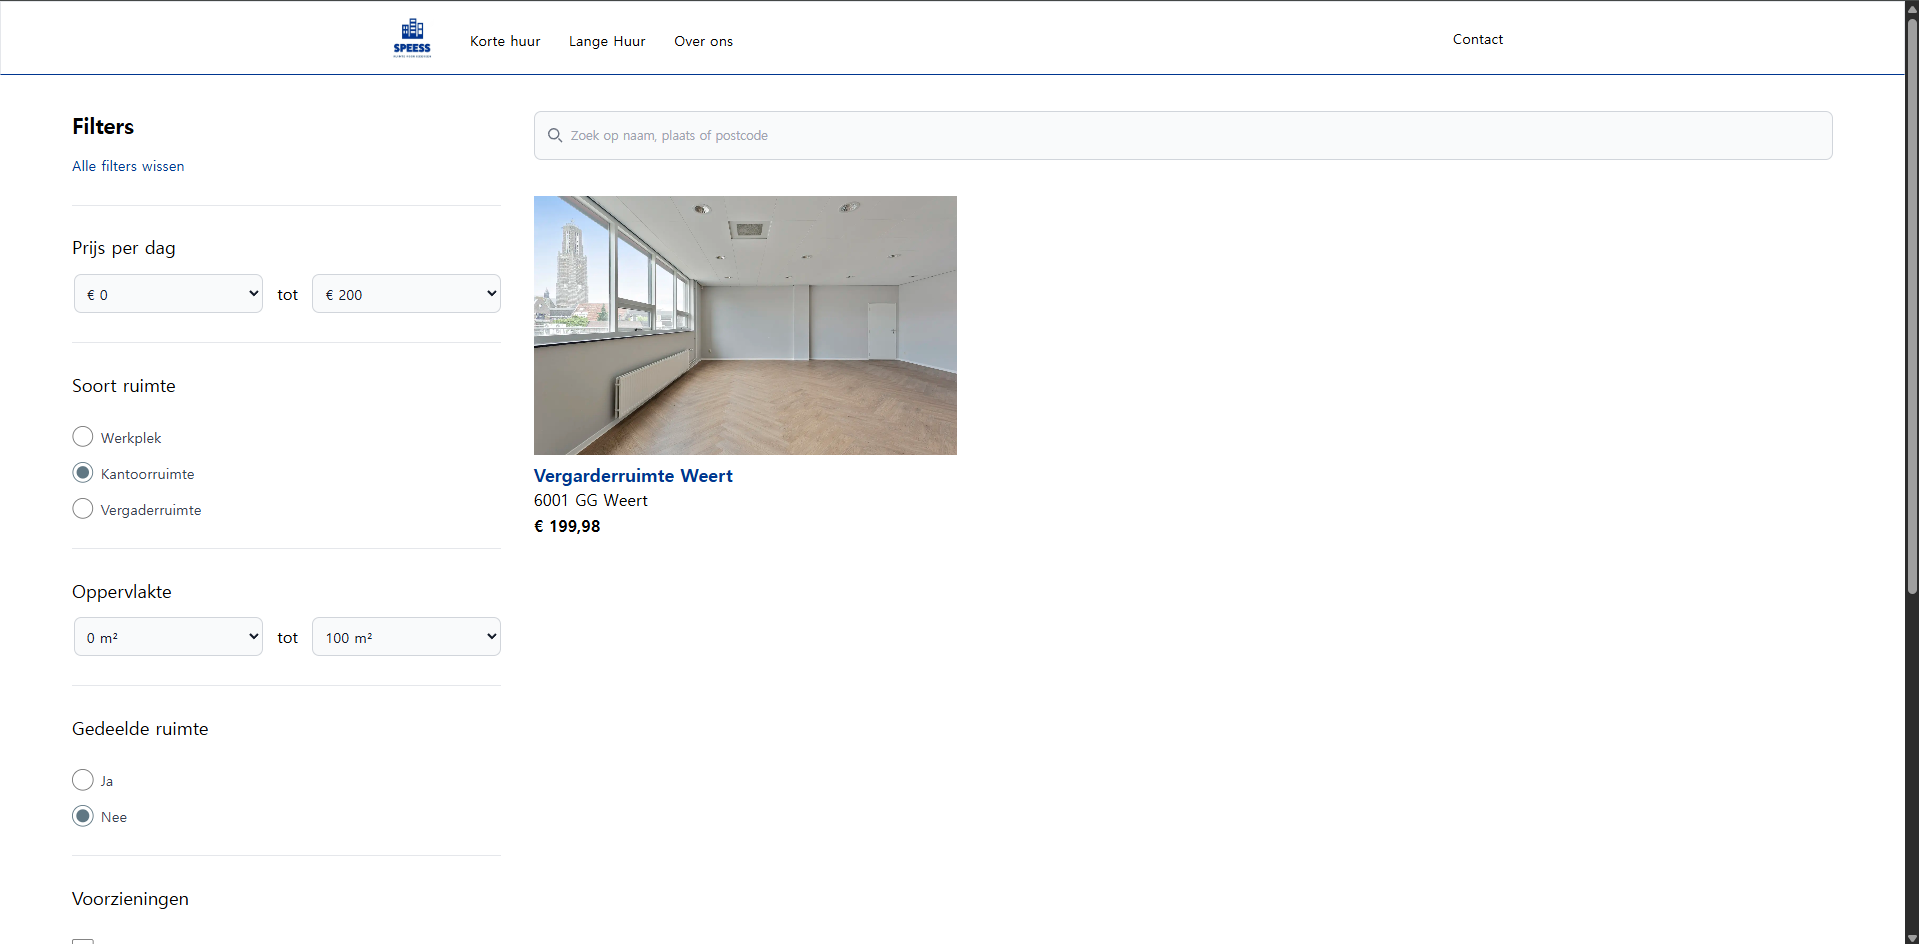Open the minimum price dropdown

(x=168, y=294)
